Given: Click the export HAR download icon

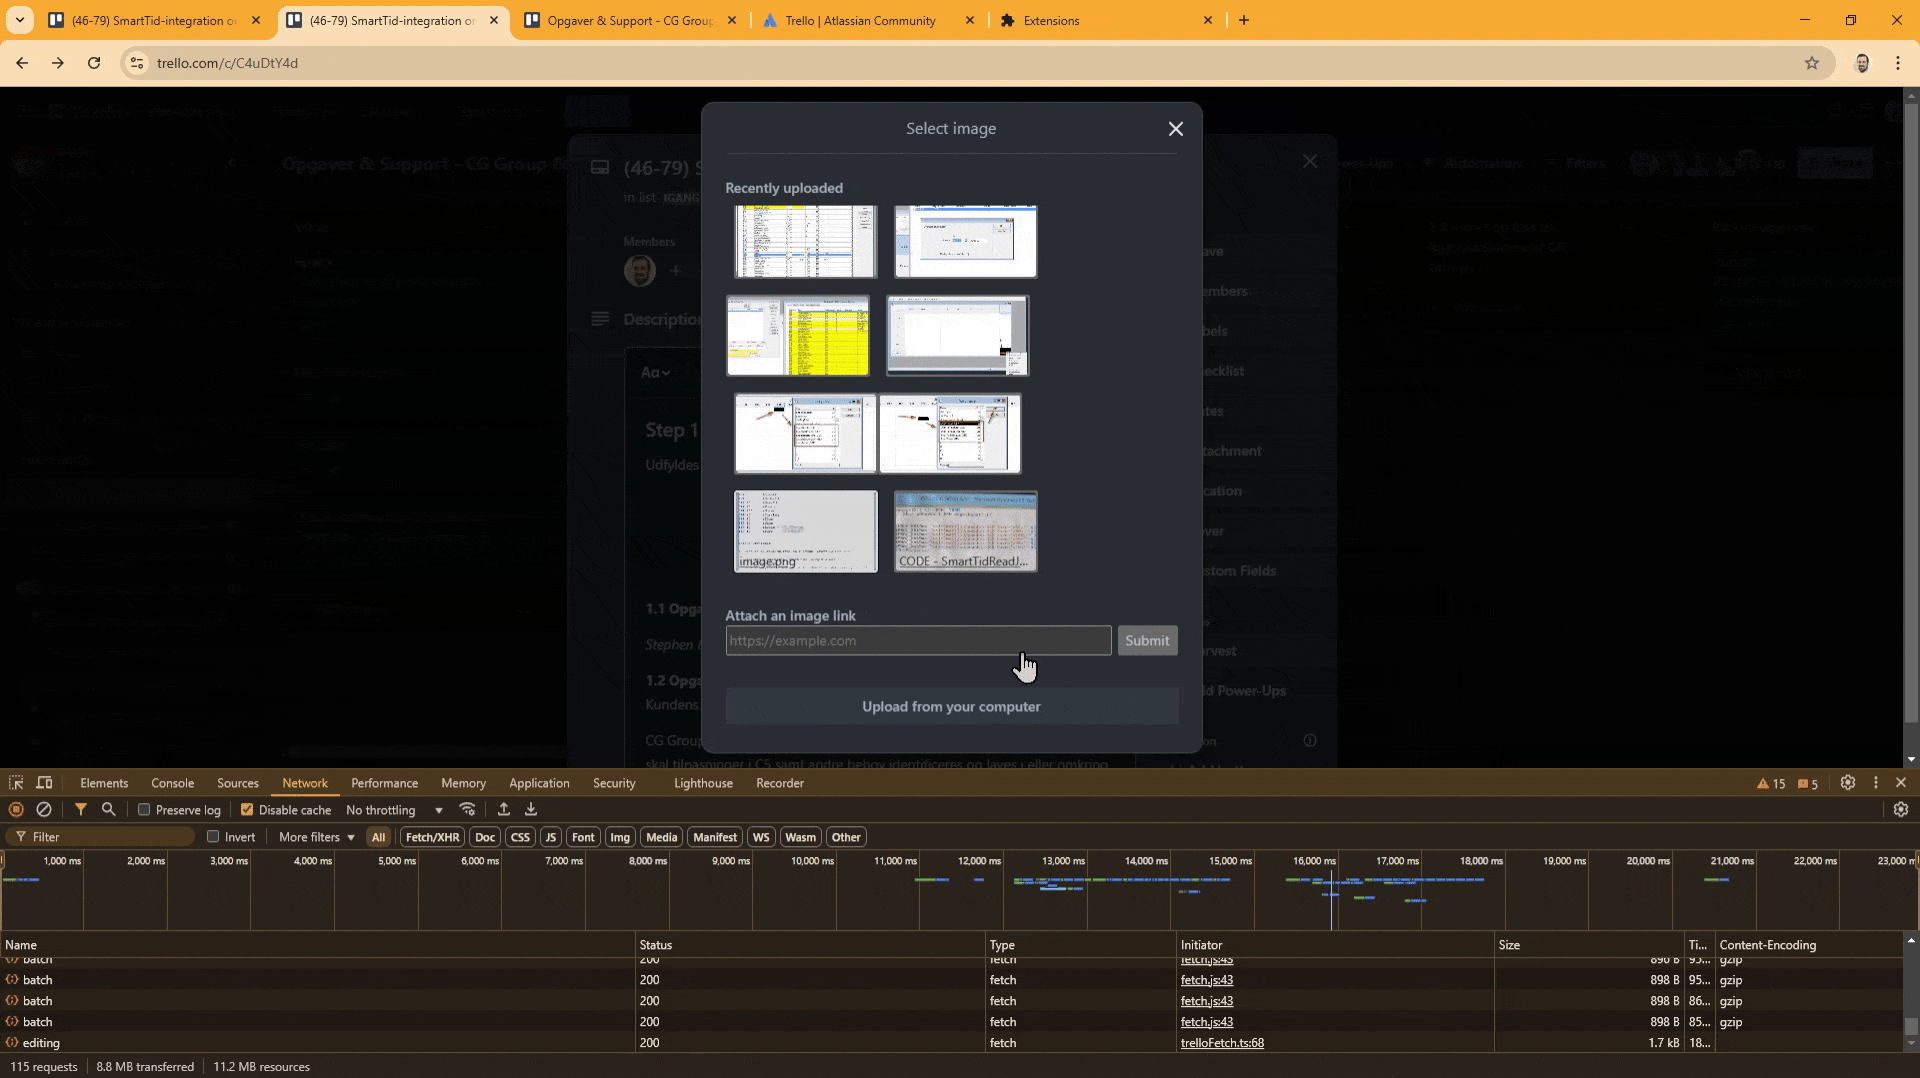Looking at the screenshot, I should pos(531,810).
